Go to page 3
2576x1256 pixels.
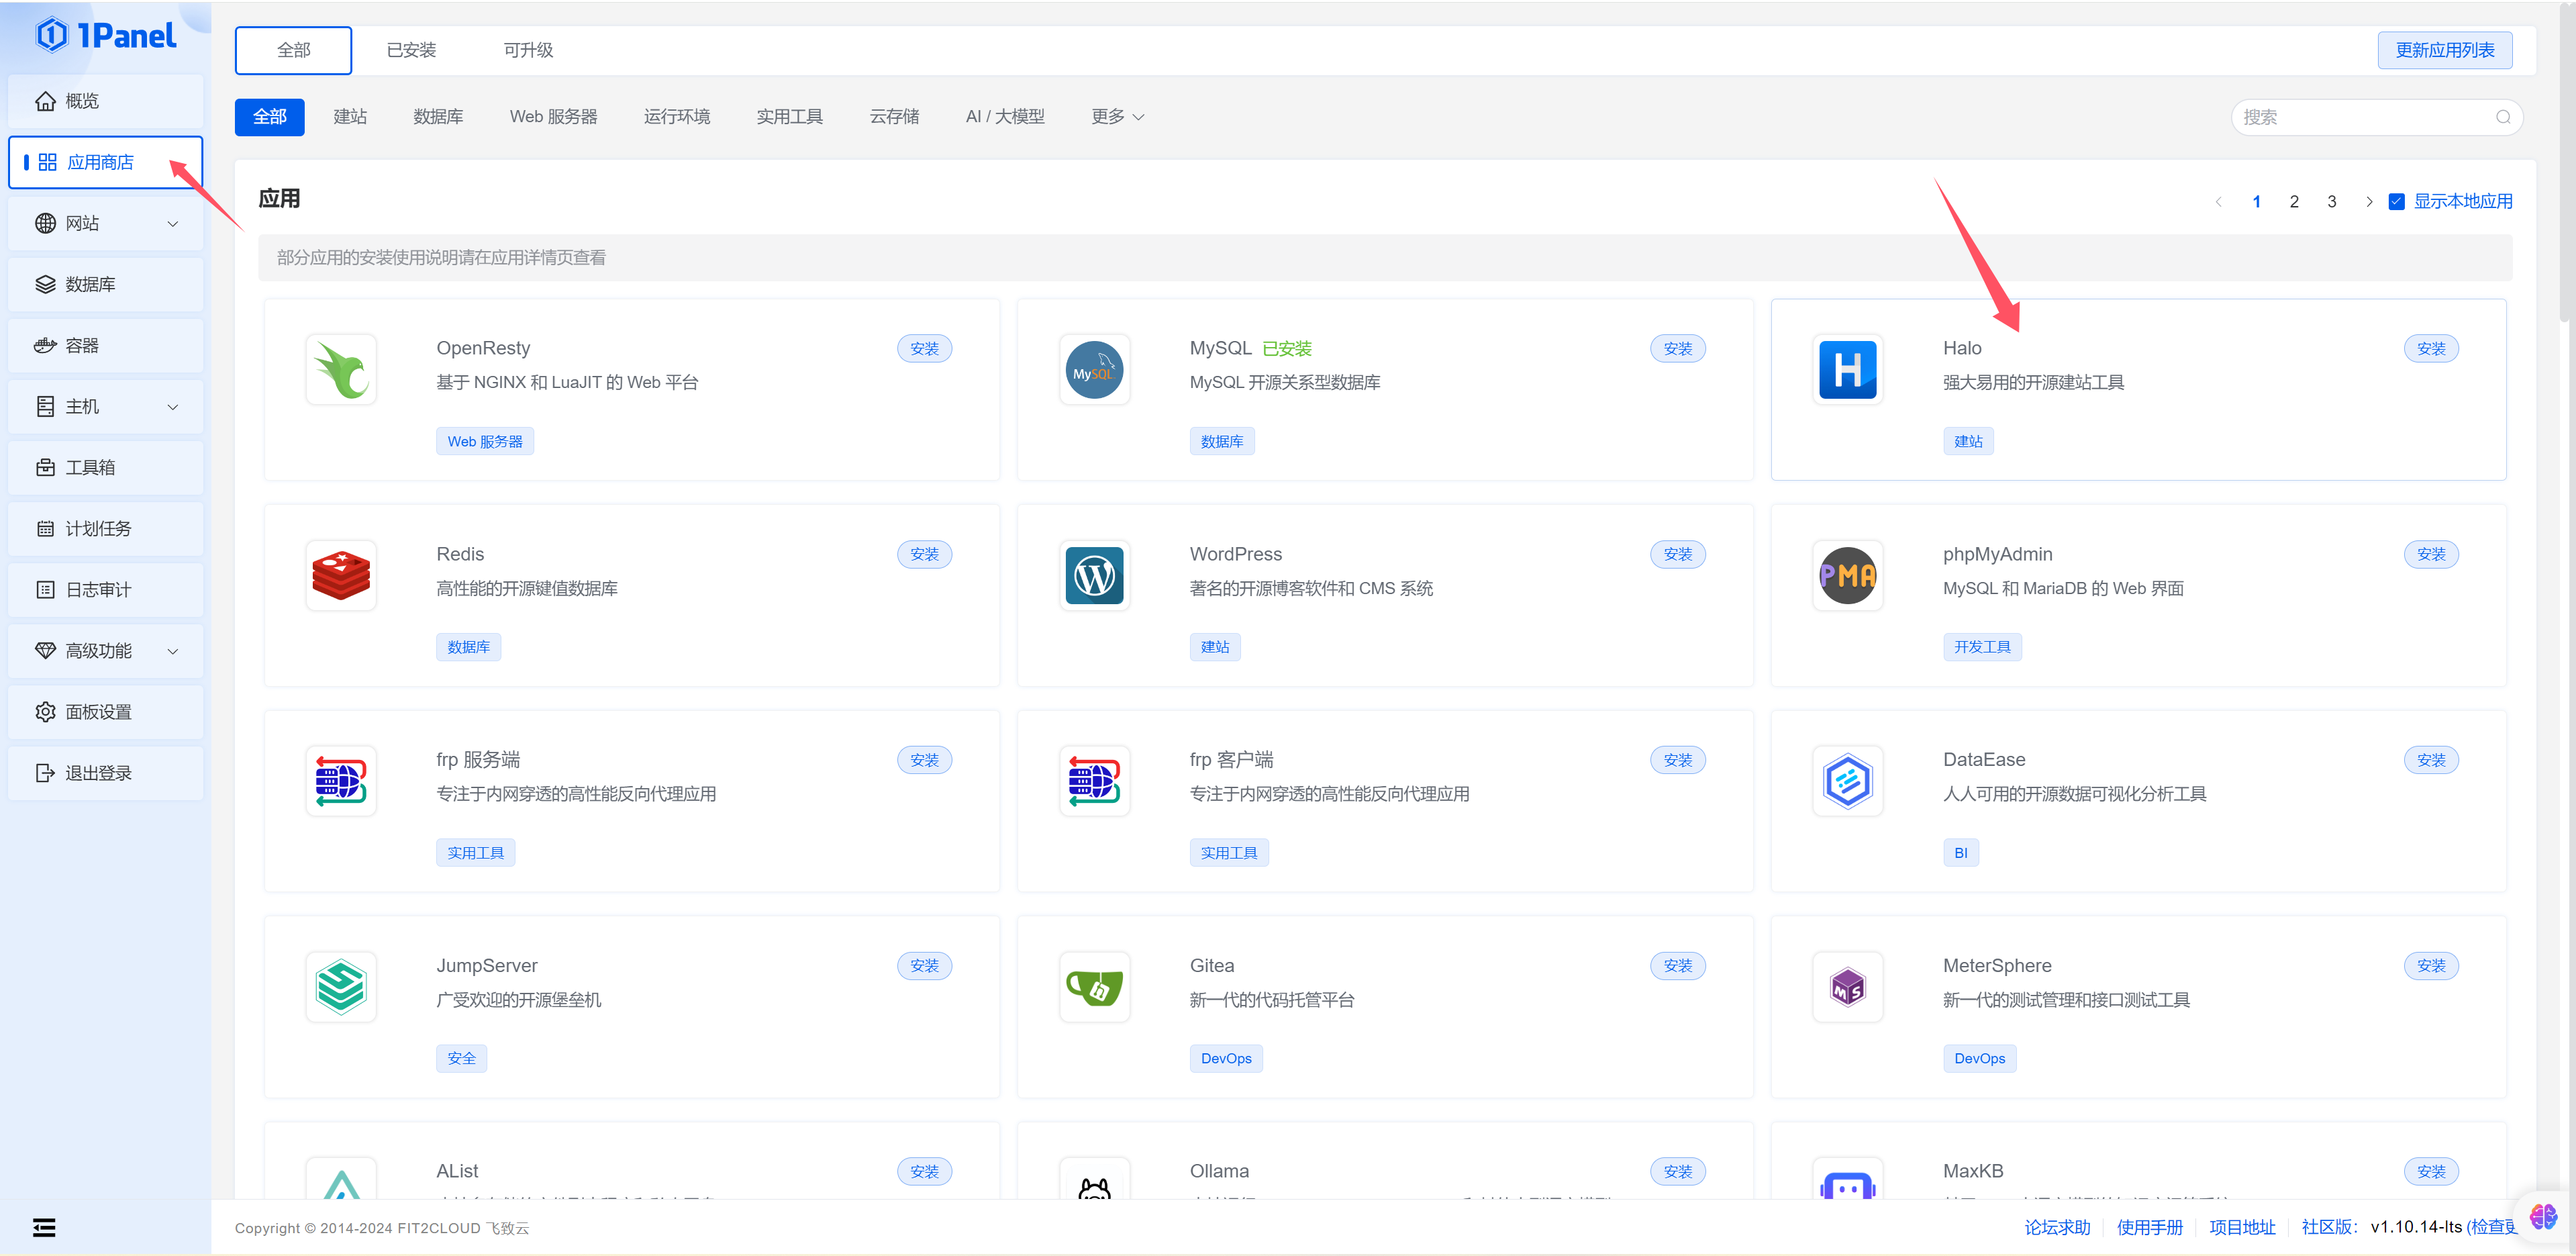coord(2331,202)
